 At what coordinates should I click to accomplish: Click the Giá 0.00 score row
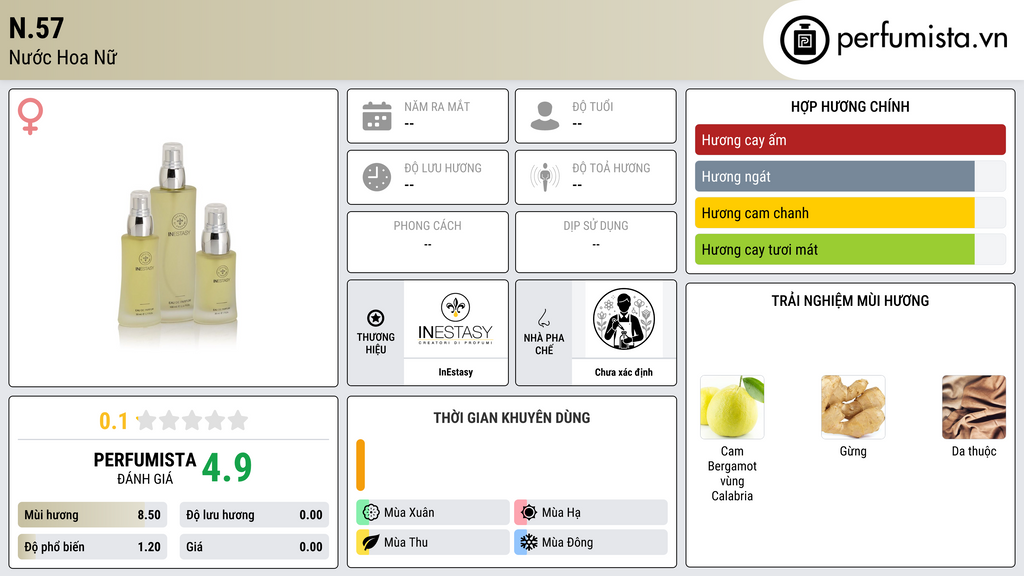[x=254, y=547]
